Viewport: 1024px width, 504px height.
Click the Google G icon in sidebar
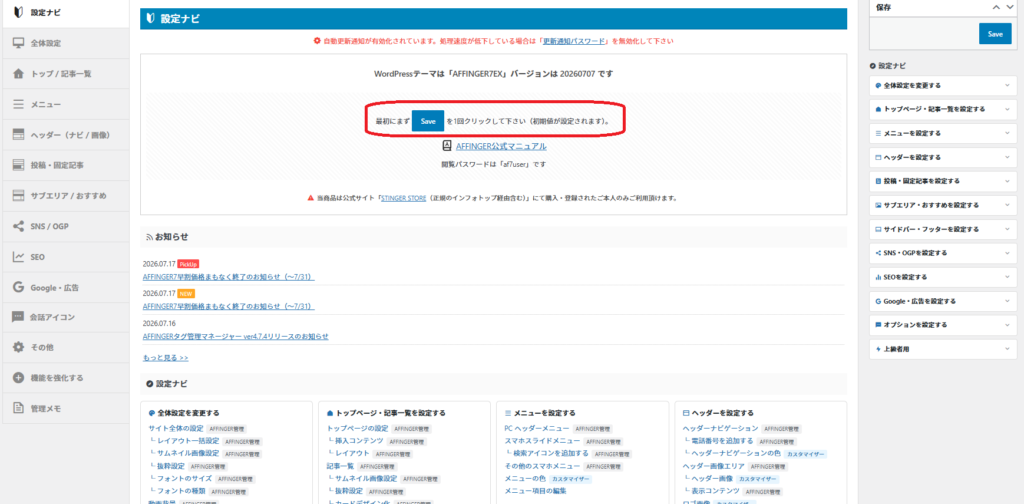tap(18, 287)
